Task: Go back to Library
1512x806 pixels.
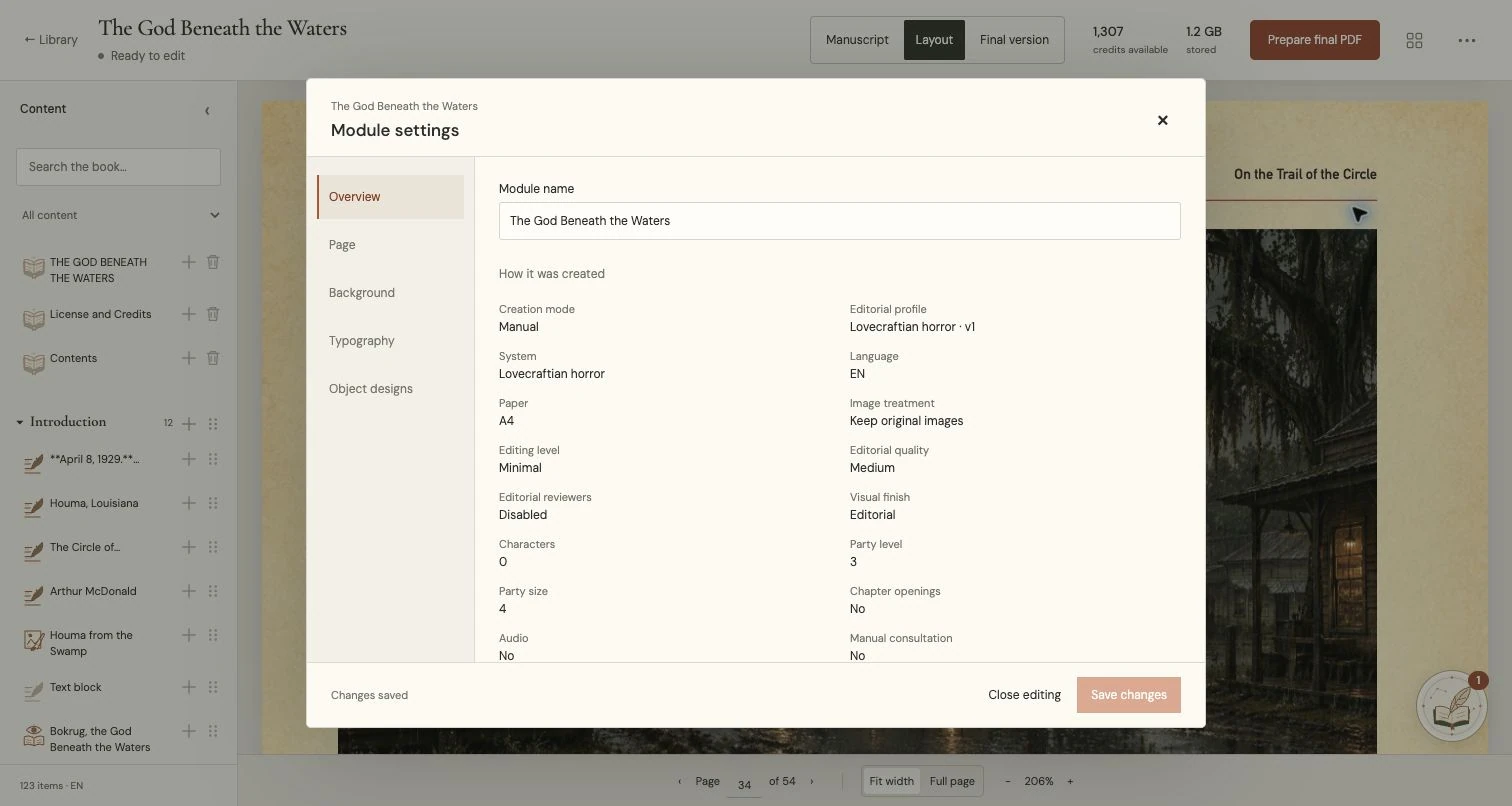Action: pos(51,40)
